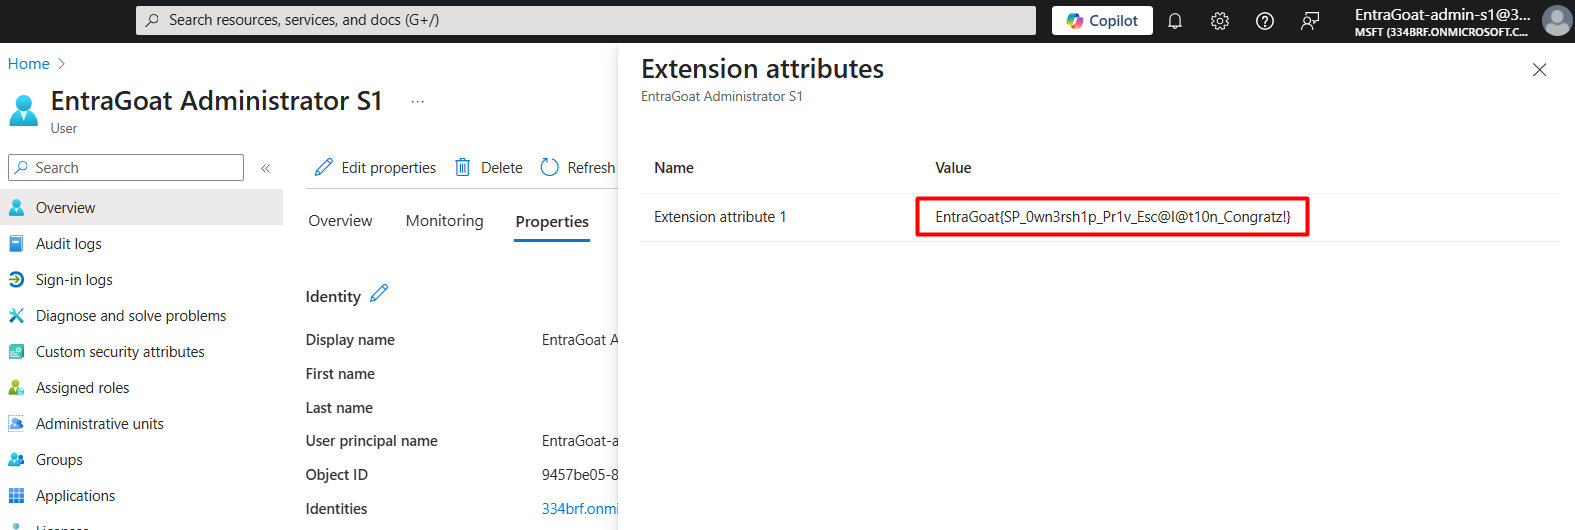Screen dimensions: 1575x530
Task: Open the feedback icon in top bar
Action: (x=1310, y=21)
